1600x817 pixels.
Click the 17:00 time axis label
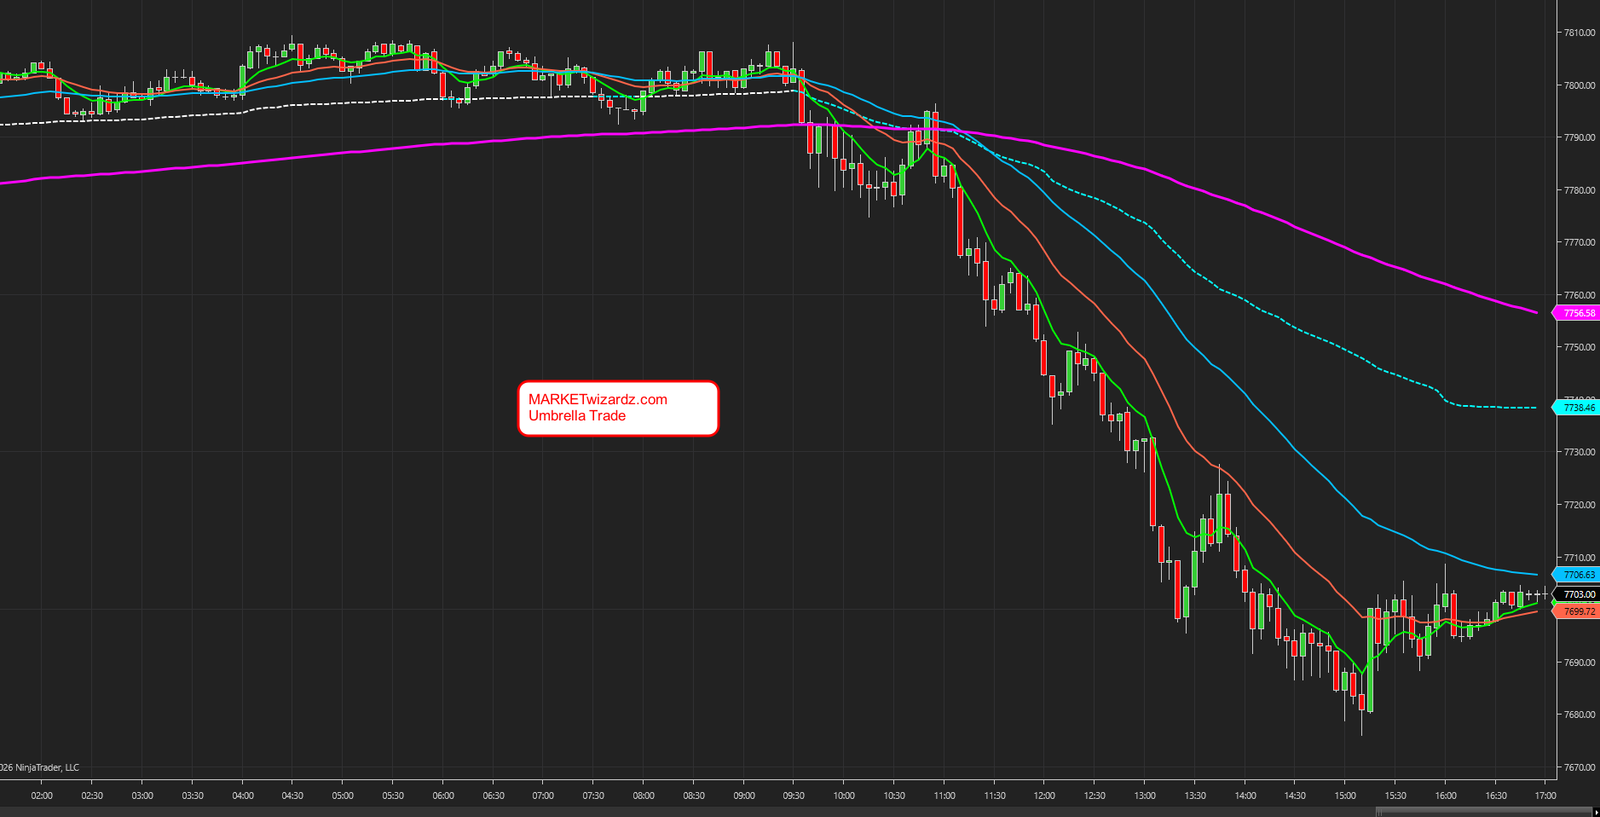[1546, 796]
